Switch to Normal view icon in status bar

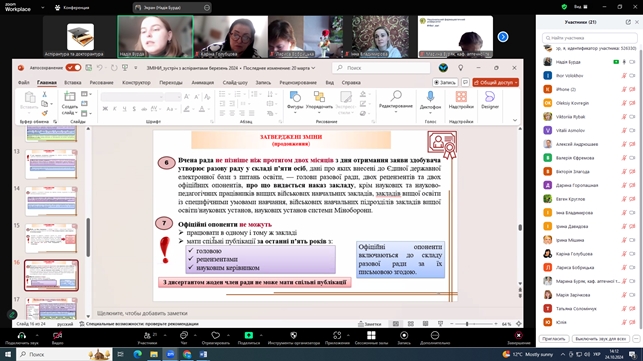[396, 324]
